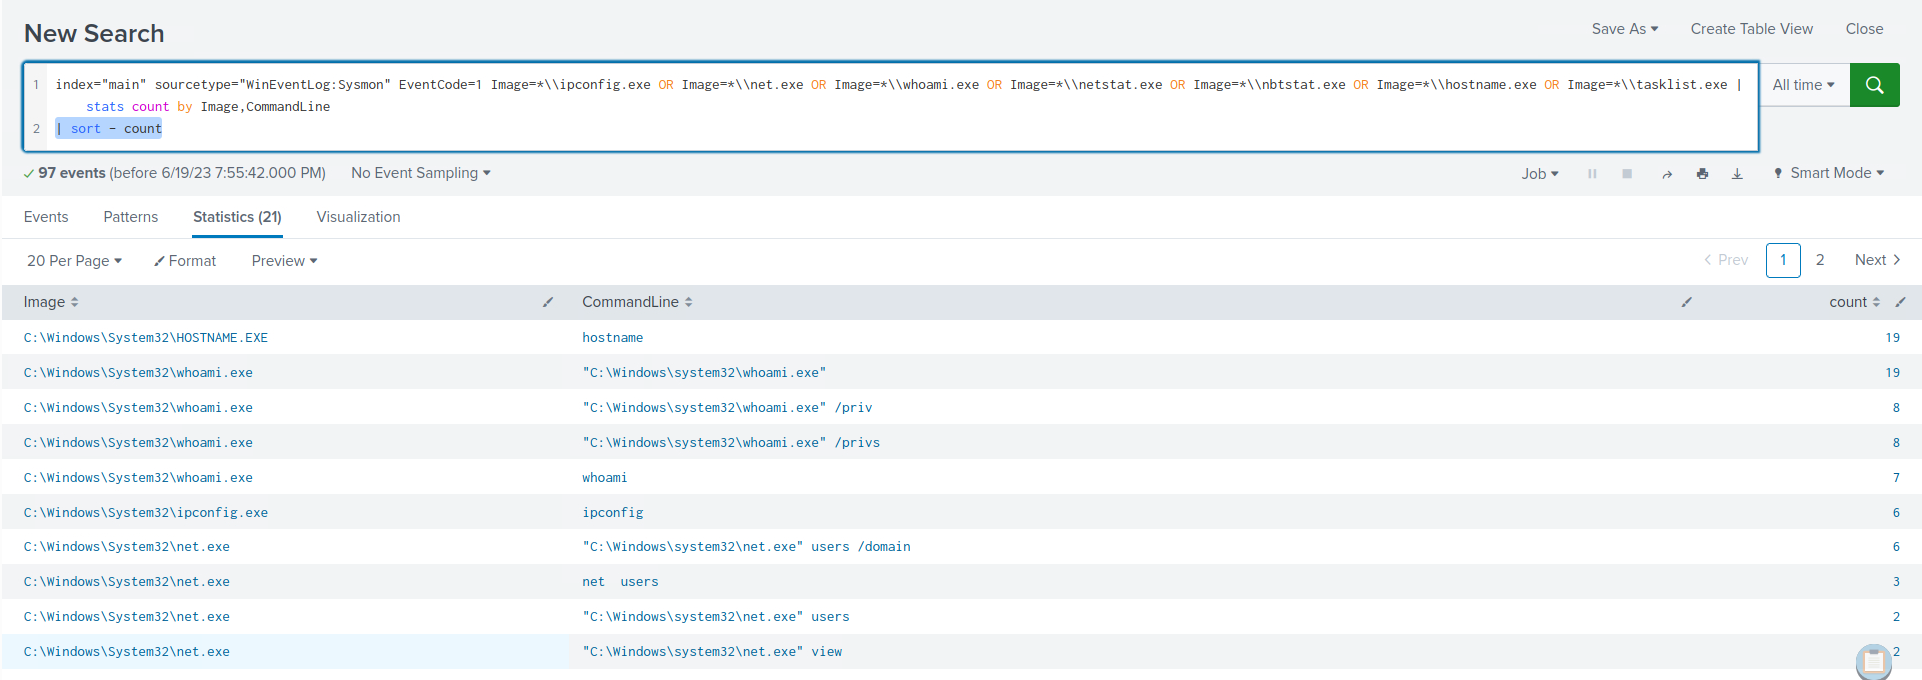1922x680 pixels.
Task: Click format pencil icon in count column
Action: coord(1900,302)
